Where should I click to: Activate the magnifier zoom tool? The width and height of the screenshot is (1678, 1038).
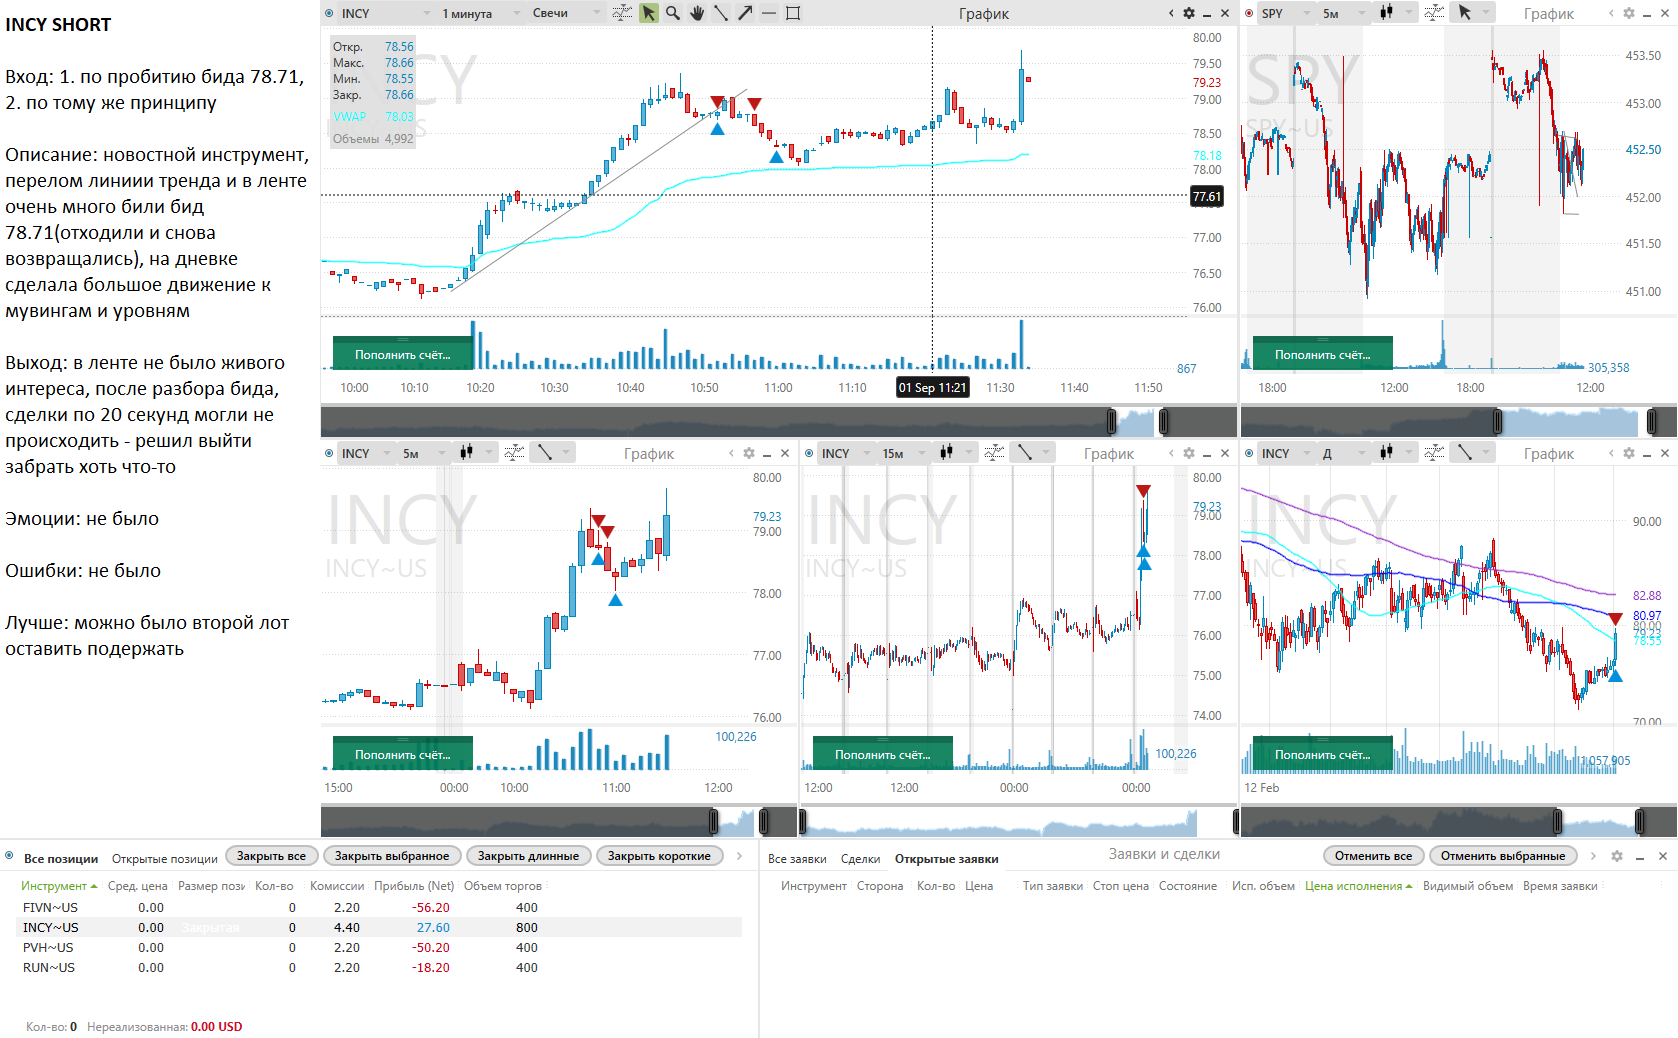click(x=673, y=13)
